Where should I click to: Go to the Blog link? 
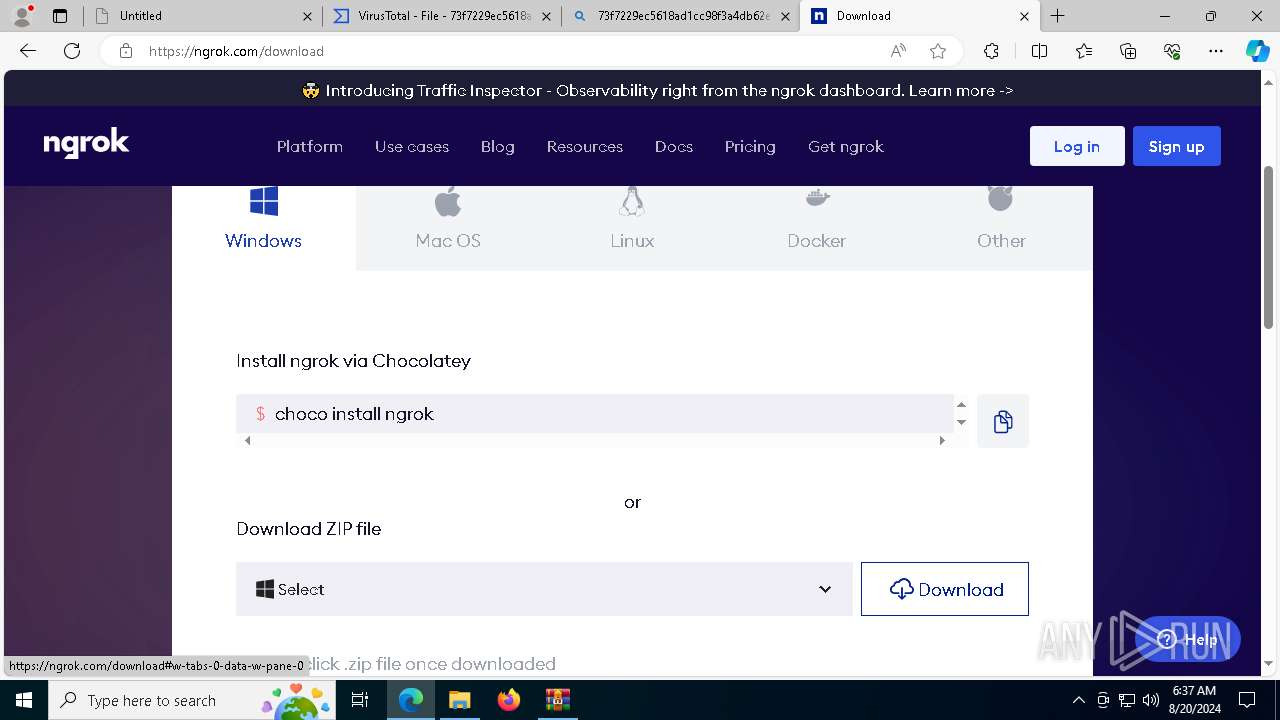pyautogui.click(x=498, y=146)
